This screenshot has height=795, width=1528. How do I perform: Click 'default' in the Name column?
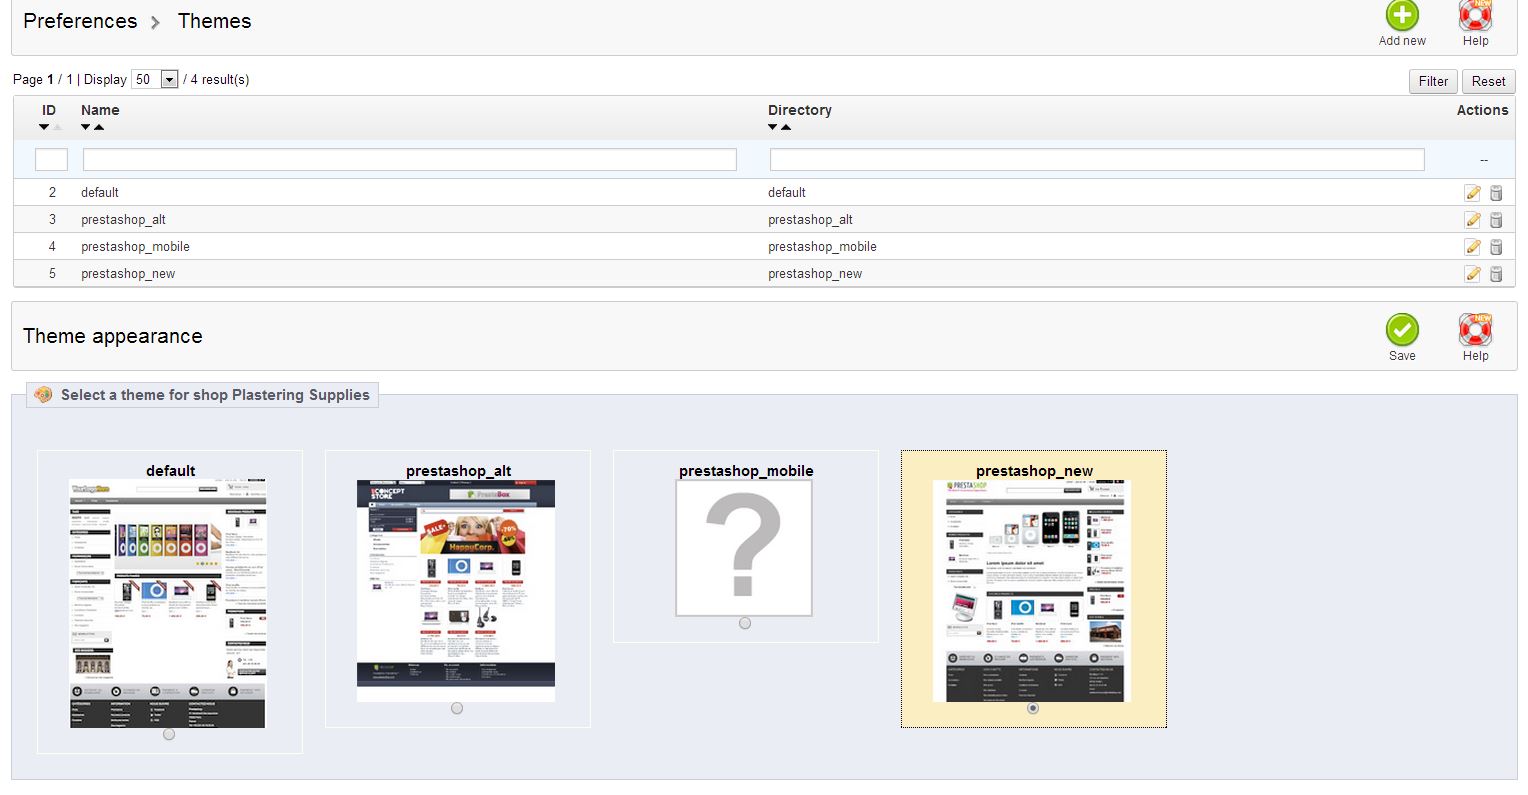point(100,193)
